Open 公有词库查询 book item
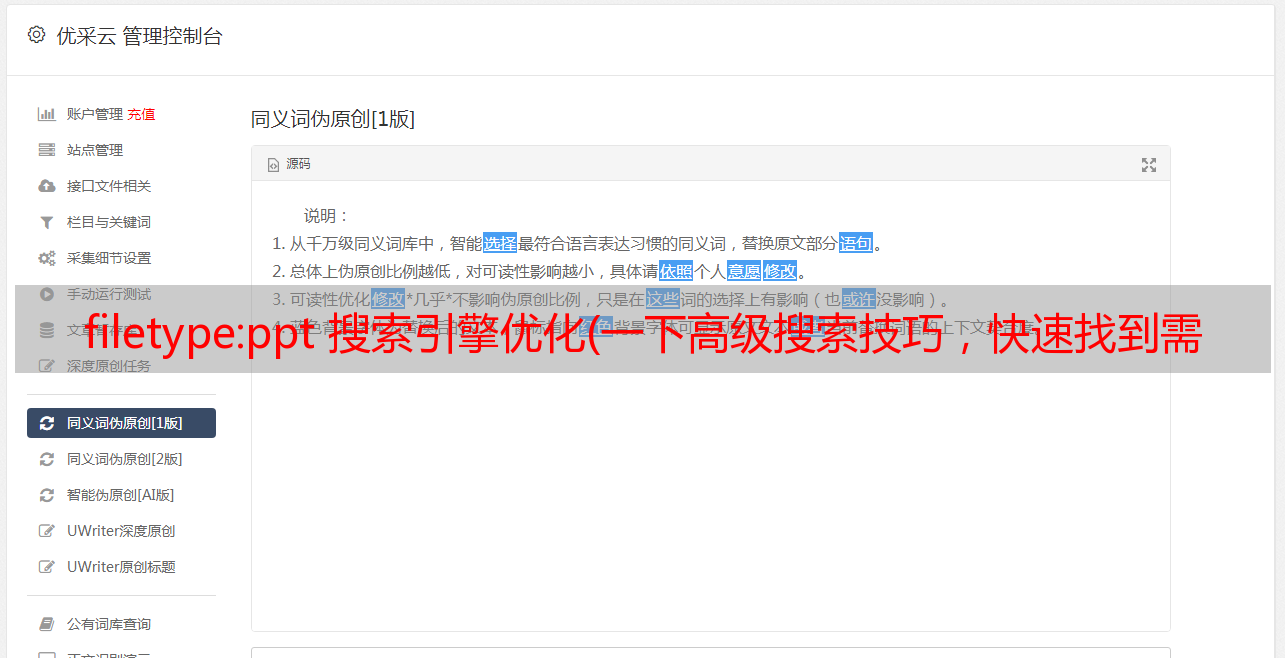 coord(121,624)
